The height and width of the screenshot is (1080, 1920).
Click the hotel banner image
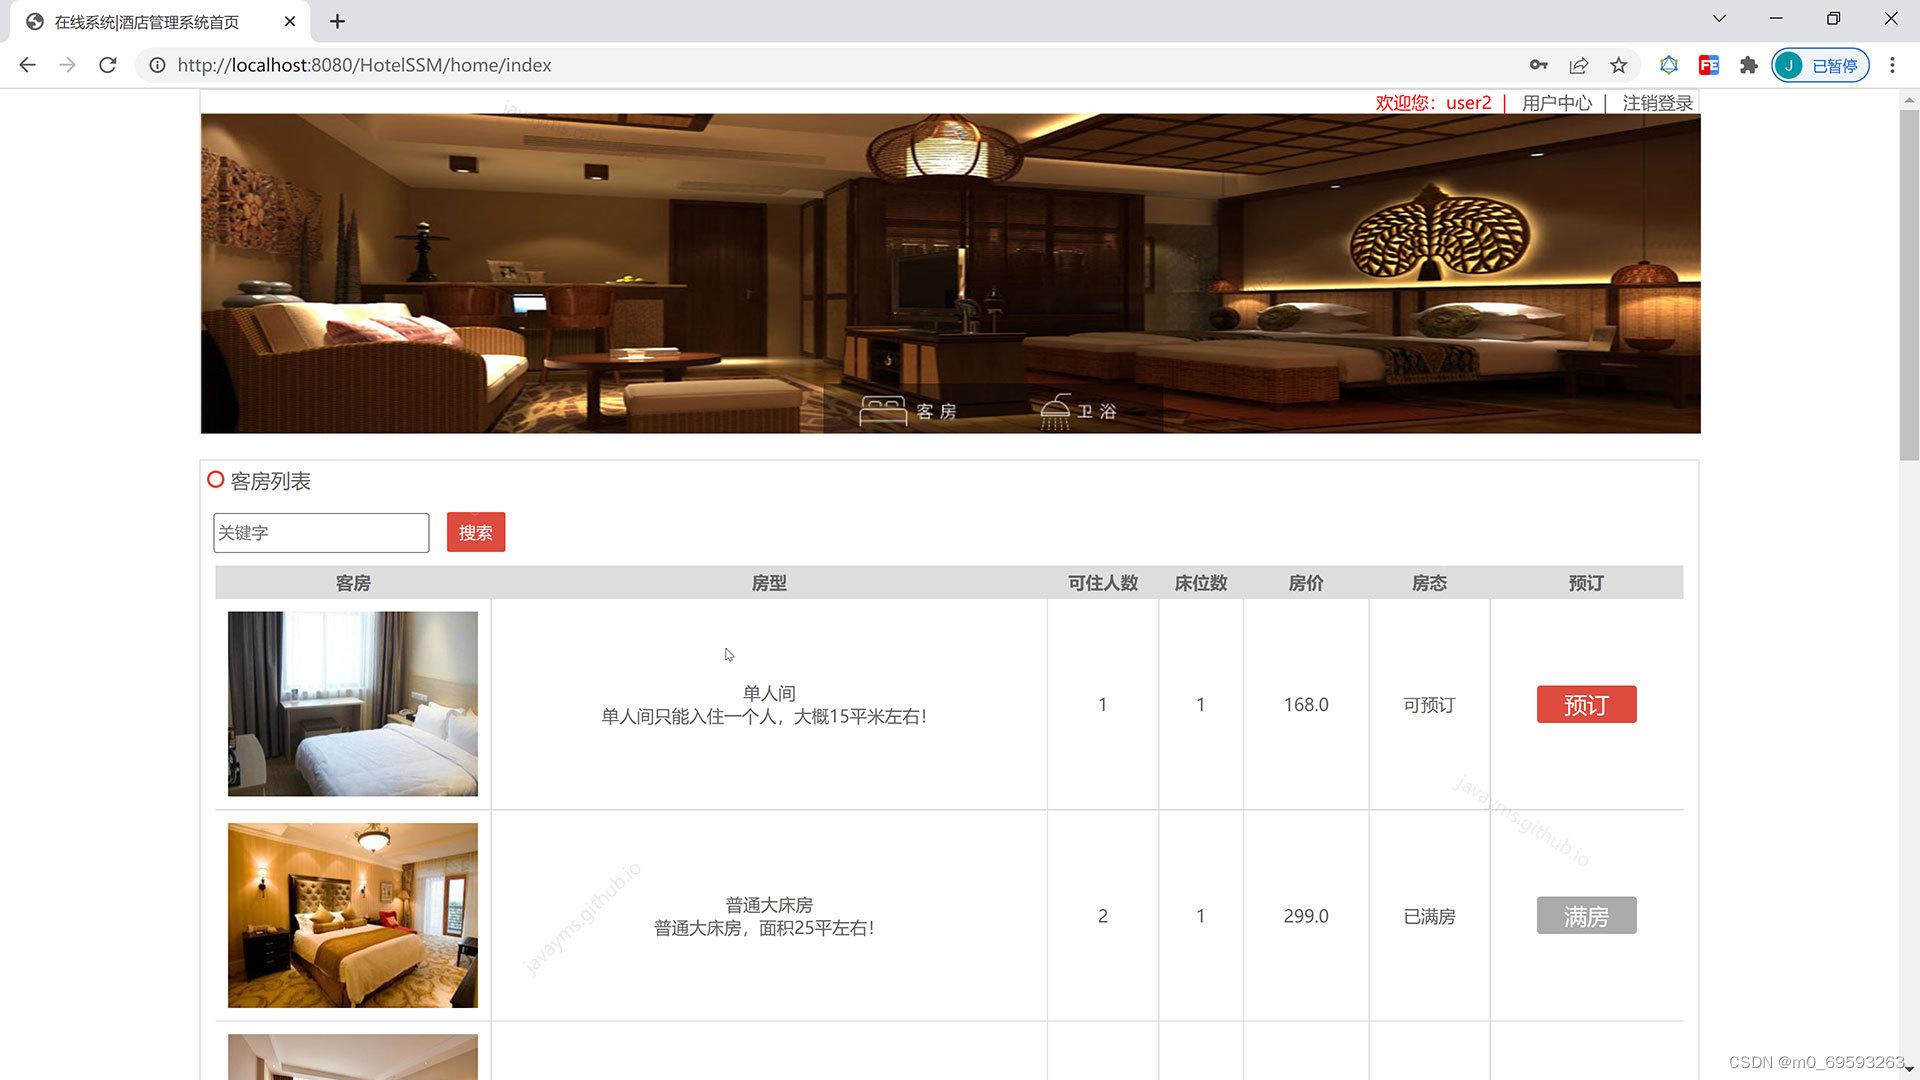(x=950, y=273)
